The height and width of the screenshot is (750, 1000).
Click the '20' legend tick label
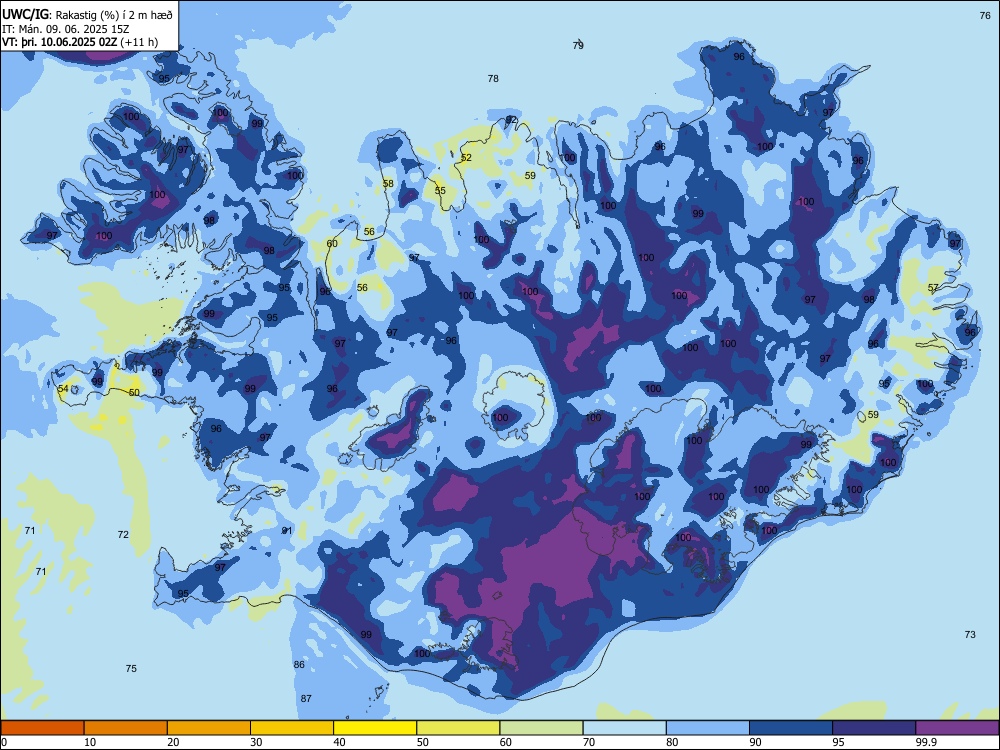173,742
